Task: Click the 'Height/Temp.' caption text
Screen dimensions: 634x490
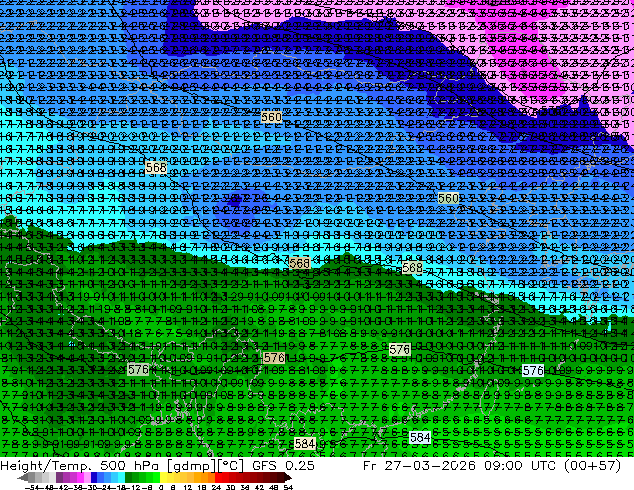Action: pos(47,465)
